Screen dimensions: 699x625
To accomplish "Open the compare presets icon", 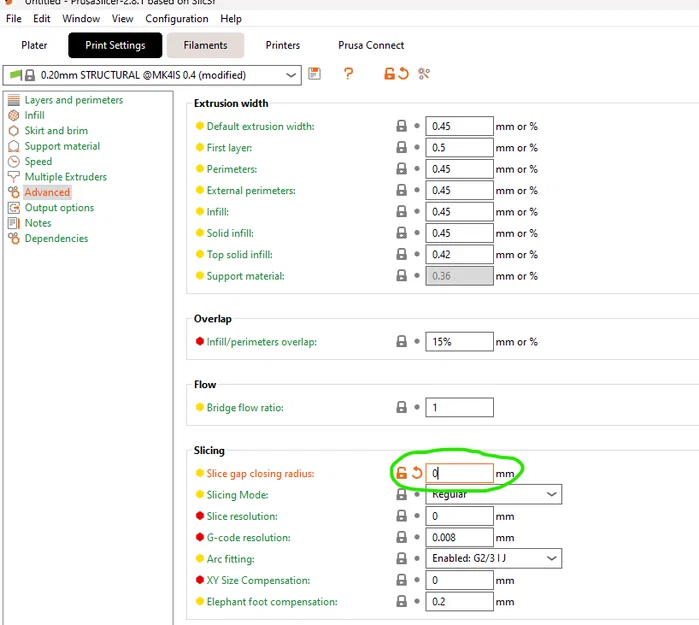I will pyautogui.click(x=424, y=74).
